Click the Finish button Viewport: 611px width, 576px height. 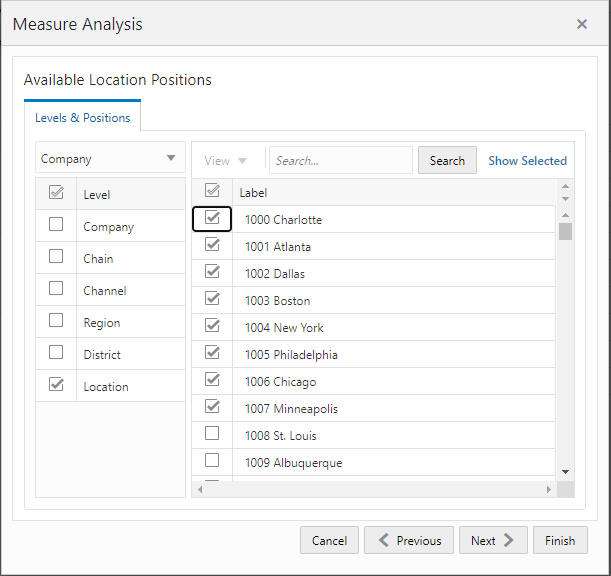point(560,540)
